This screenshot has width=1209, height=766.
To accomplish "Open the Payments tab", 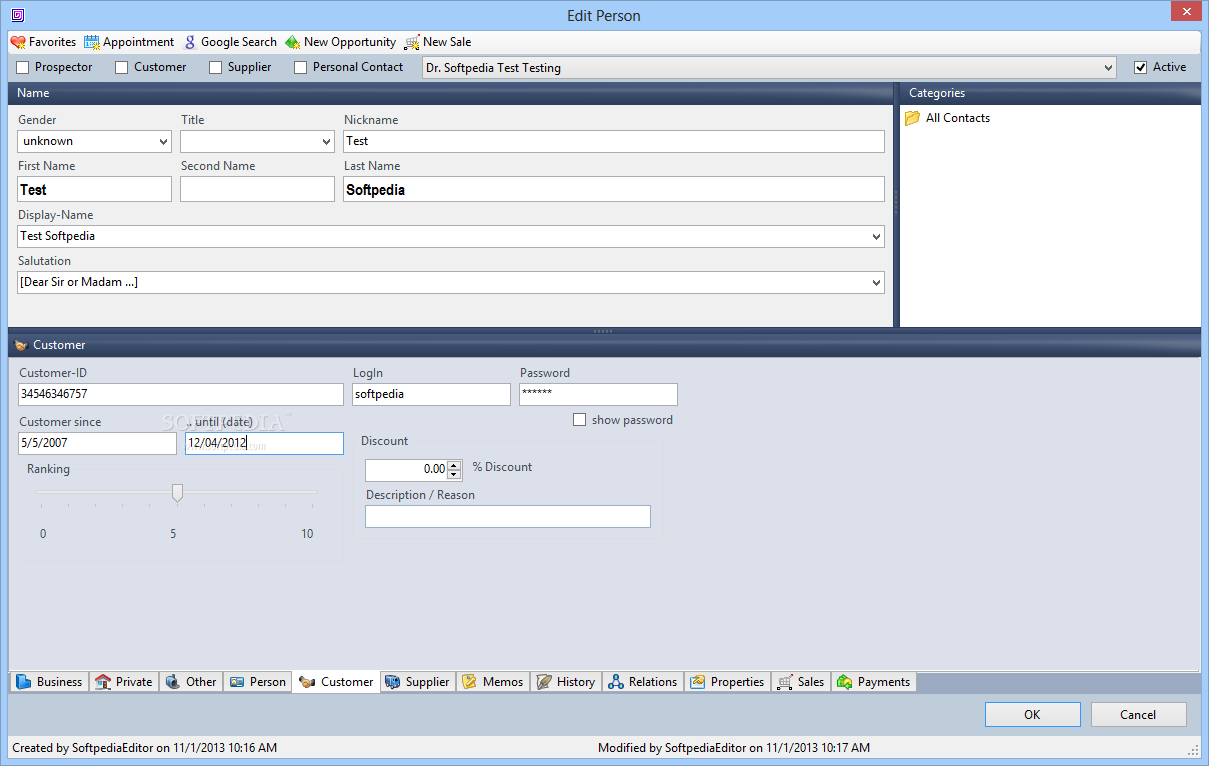I will [x=874, y=682].
